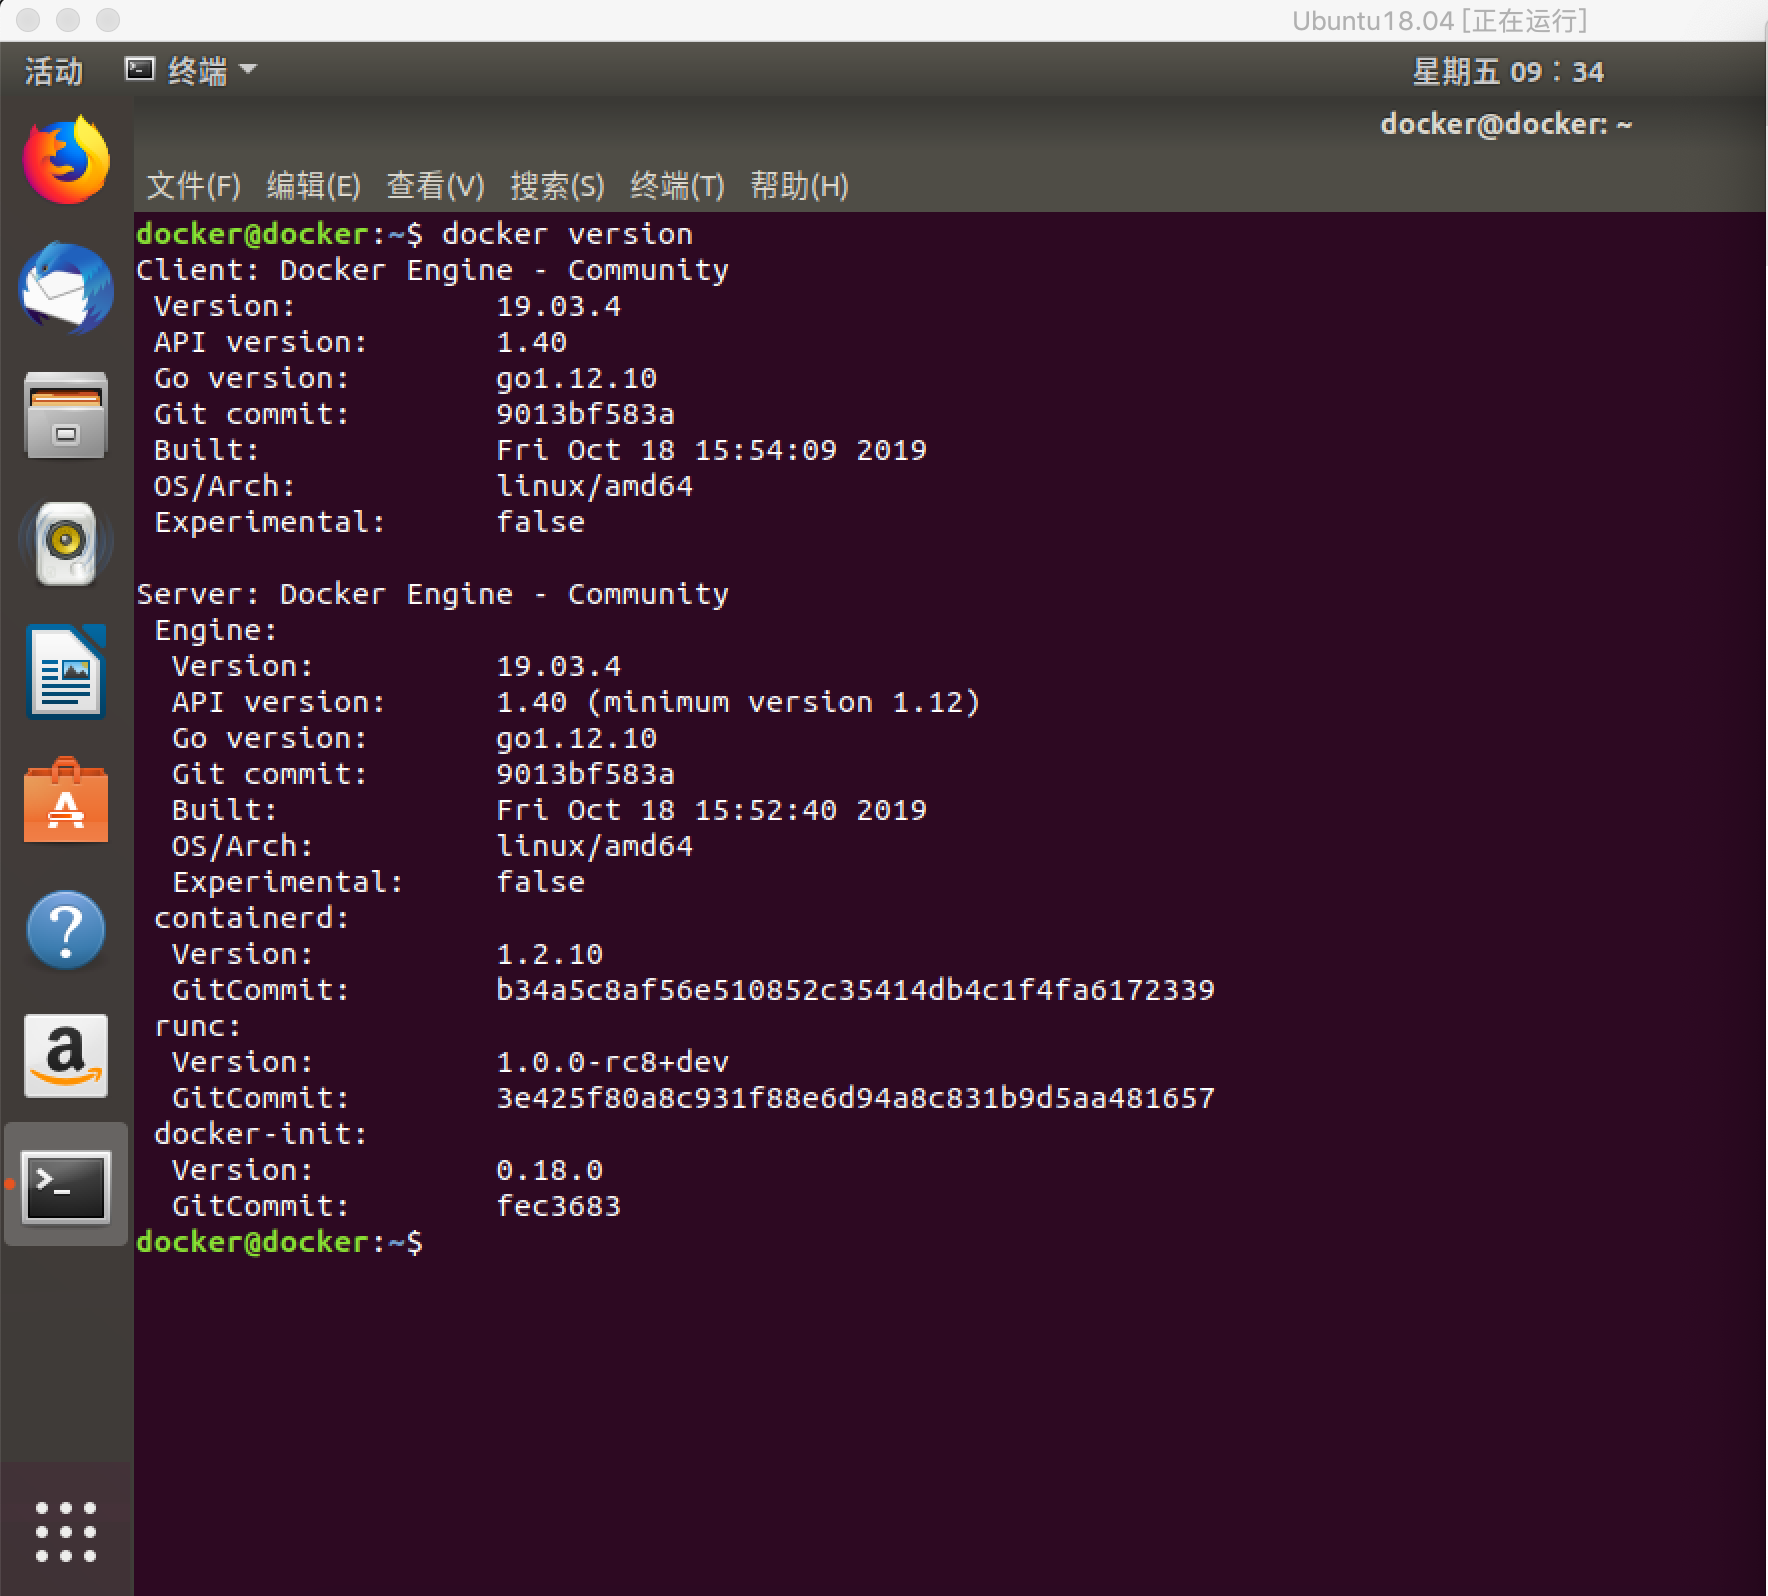Click containerd version '1.2.10'
The width and height of the screenshot is (1768, 1596).
pos(549,954)
